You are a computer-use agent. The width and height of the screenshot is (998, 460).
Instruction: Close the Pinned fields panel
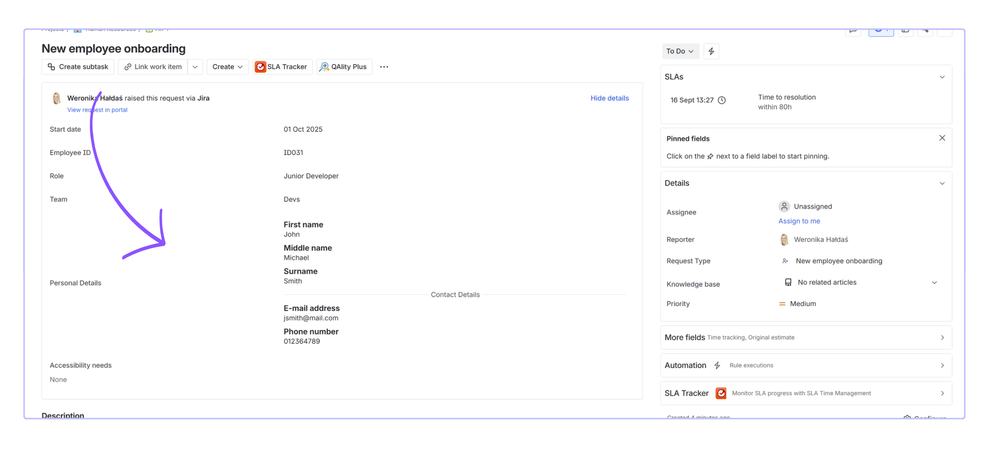pyautogui.click(x=942, y=138)
